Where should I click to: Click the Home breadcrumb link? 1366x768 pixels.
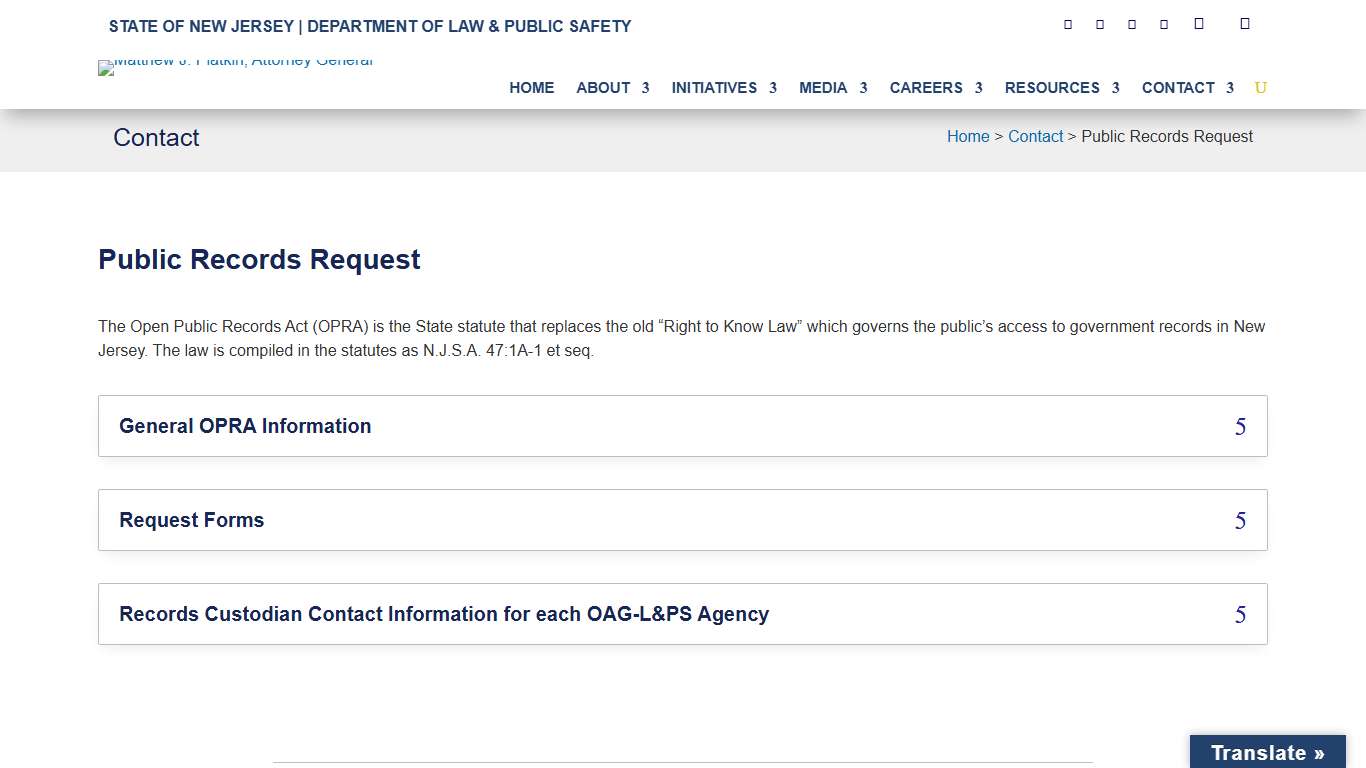(x=968, y=136)
